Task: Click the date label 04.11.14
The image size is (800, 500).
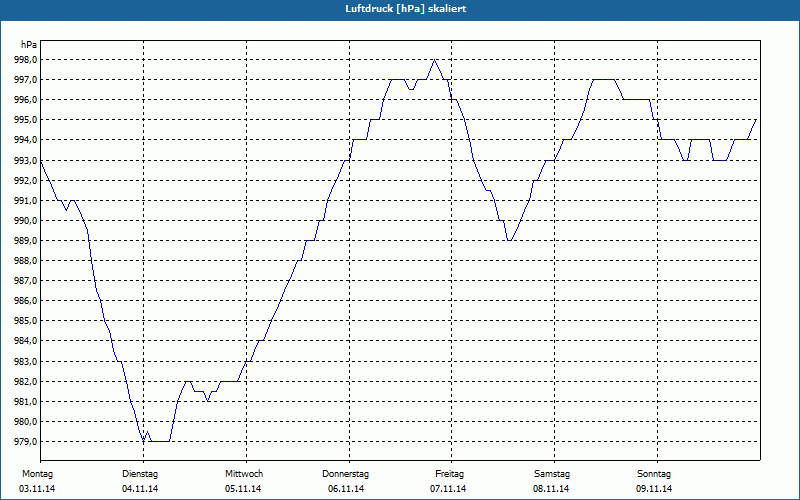Action: [140, 489]
